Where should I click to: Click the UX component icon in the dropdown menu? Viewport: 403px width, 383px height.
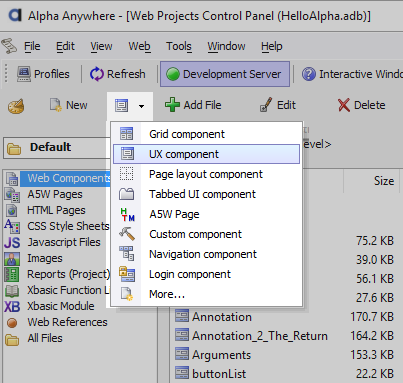pos(127,154)
